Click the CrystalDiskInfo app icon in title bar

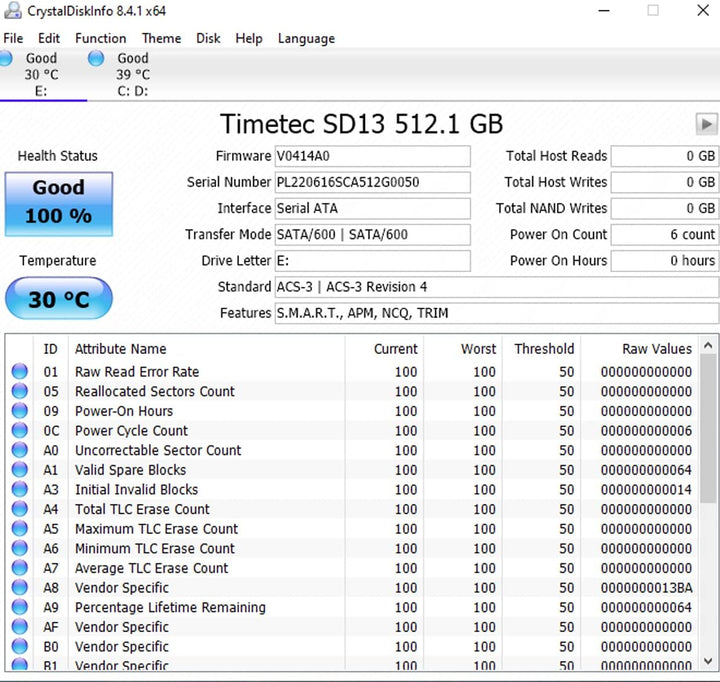(12, 10)
